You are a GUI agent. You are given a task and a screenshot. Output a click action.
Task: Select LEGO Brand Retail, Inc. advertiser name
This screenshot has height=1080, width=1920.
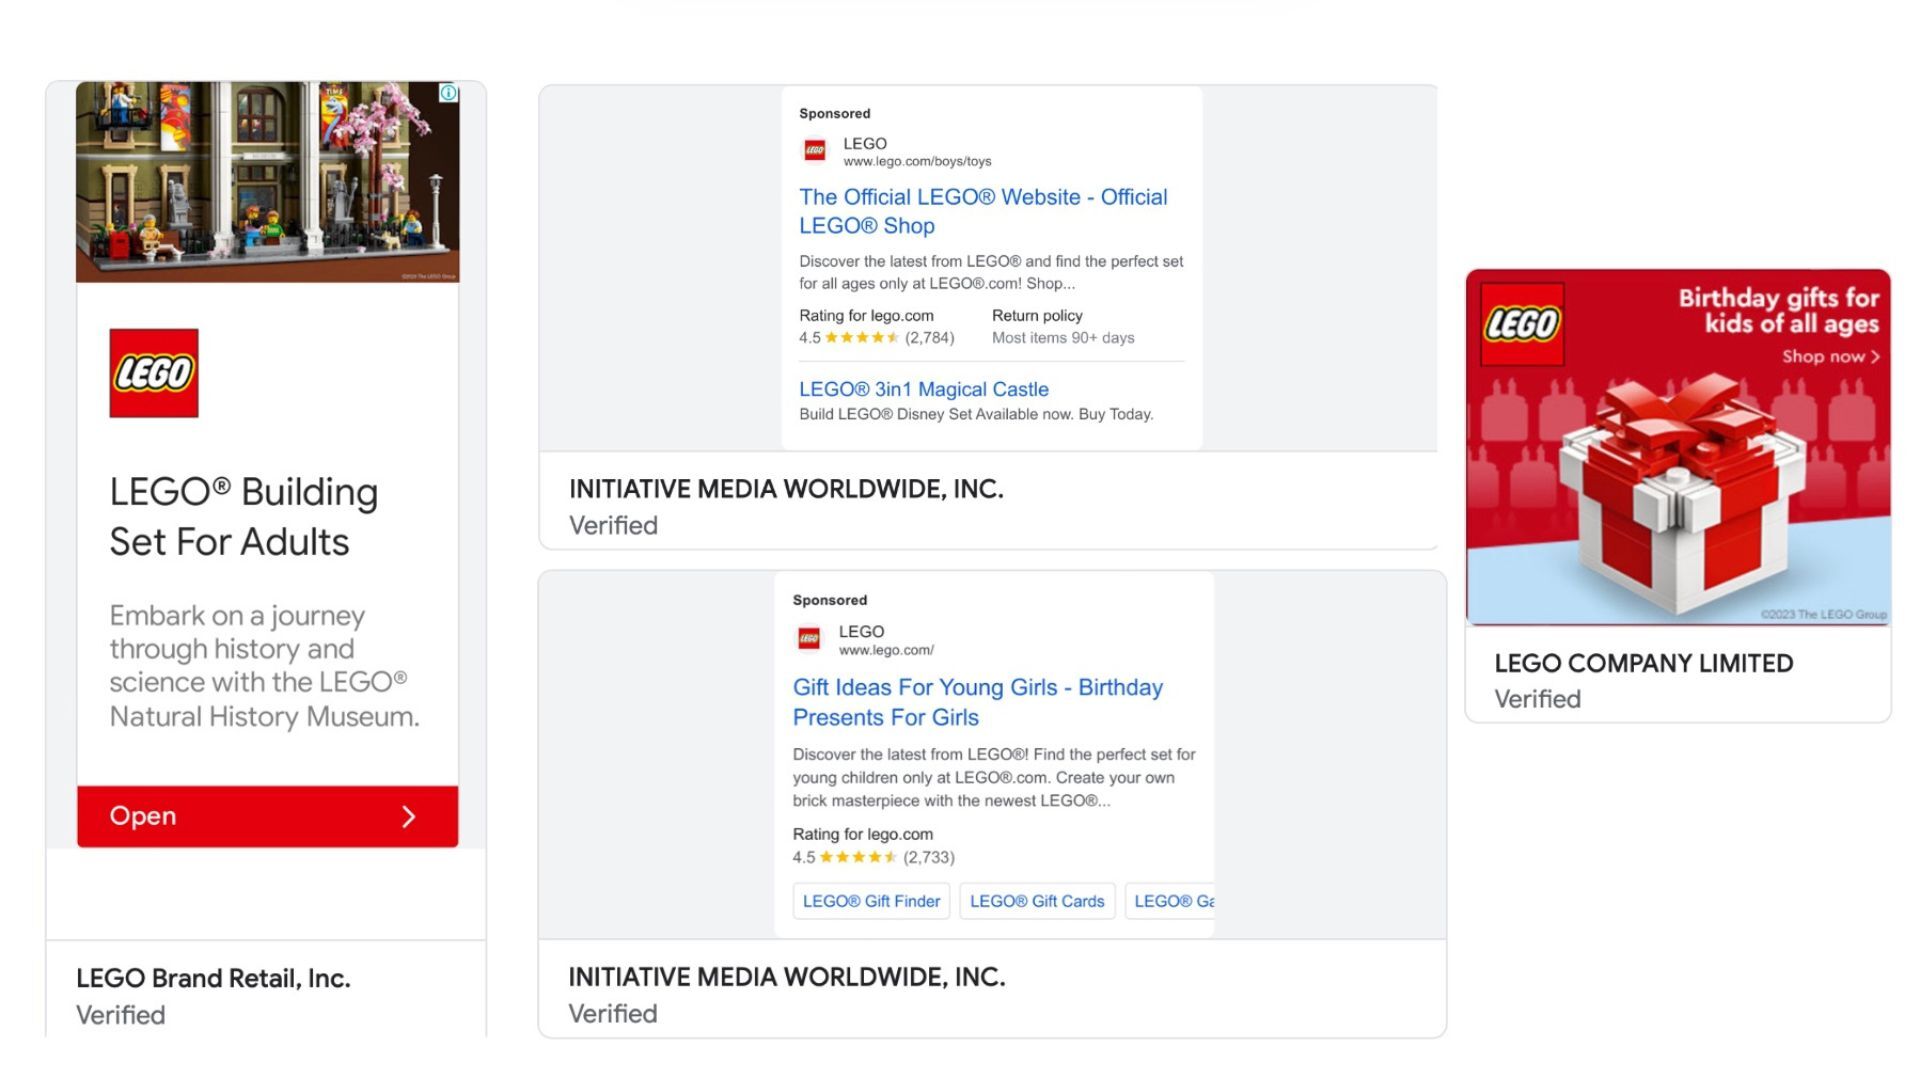point(213,978)
